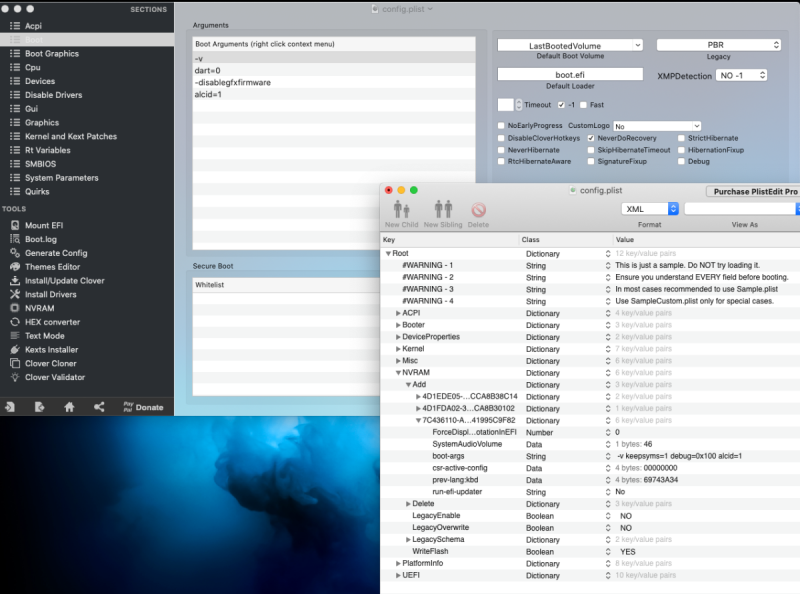Click the PayPal Donate button

(x=142, y=407)
